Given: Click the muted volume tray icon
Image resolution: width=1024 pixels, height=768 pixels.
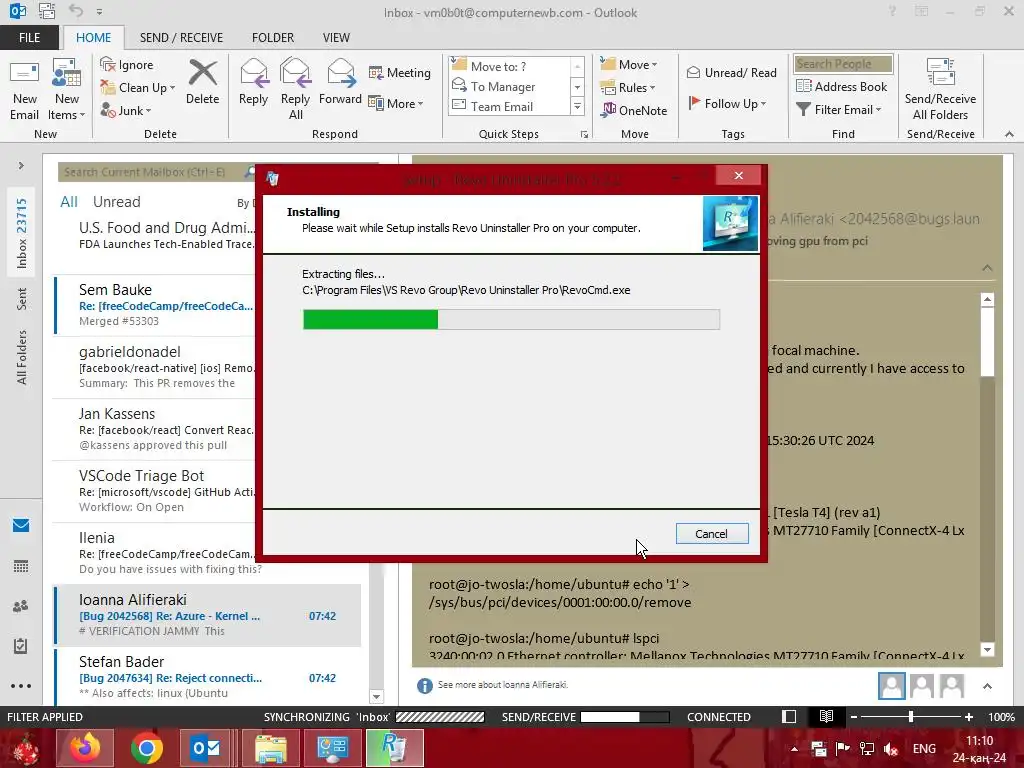Looking at the screenshot, I should tap(891, 749).
